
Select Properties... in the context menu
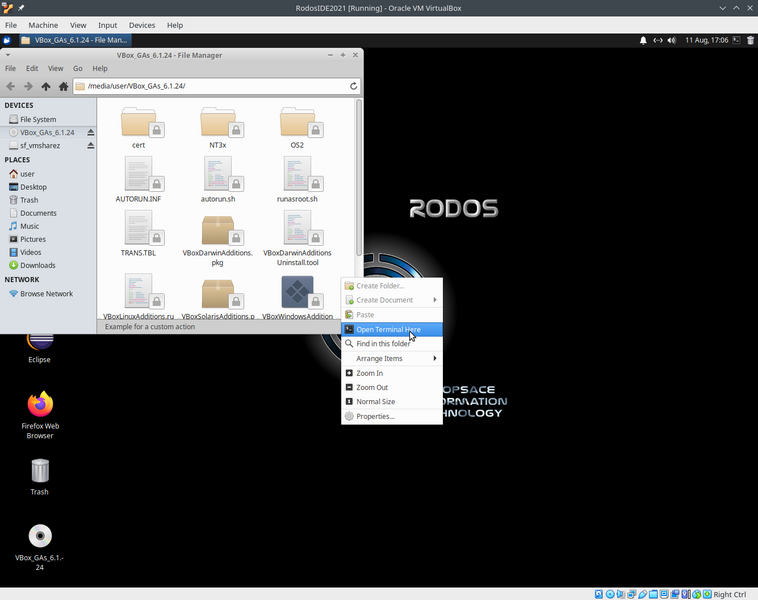click(375, 416)
